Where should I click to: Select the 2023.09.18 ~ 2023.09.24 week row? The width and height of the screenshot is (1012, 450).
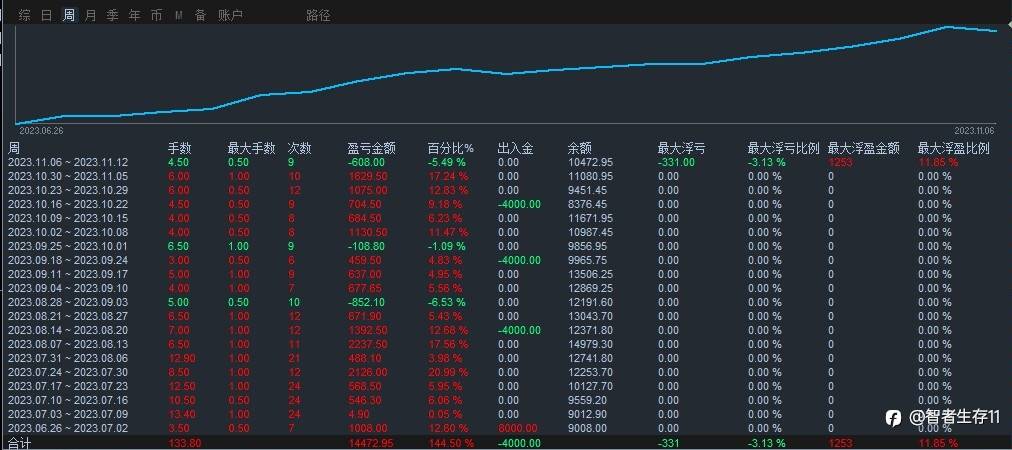(x=506, y=260)
